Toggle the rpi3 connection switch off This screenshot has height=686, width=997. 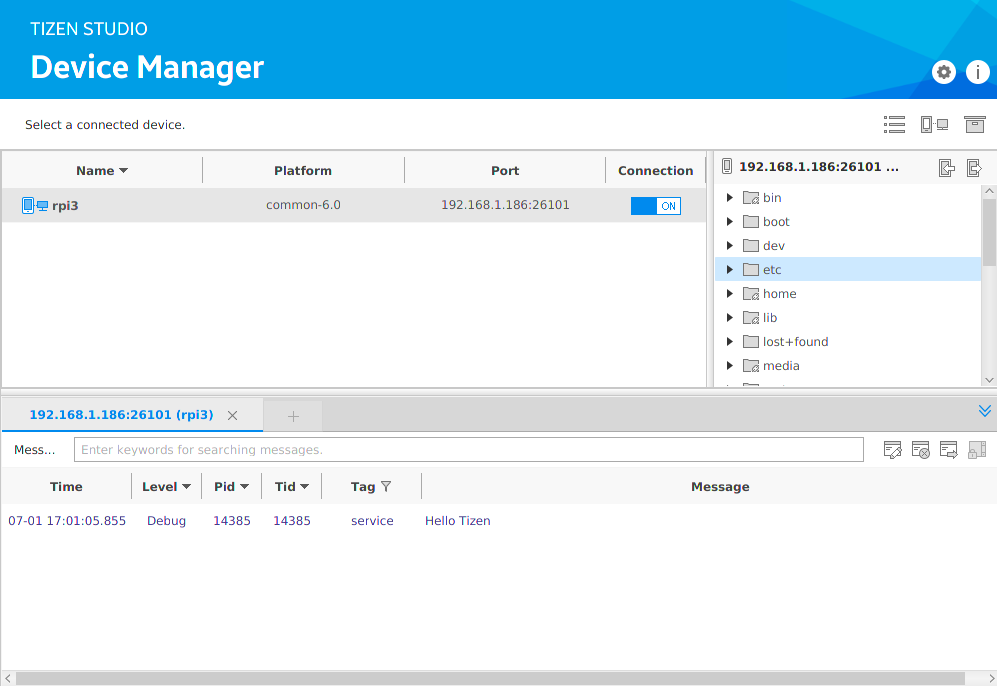pyautogui.click(x=655, y=205)
